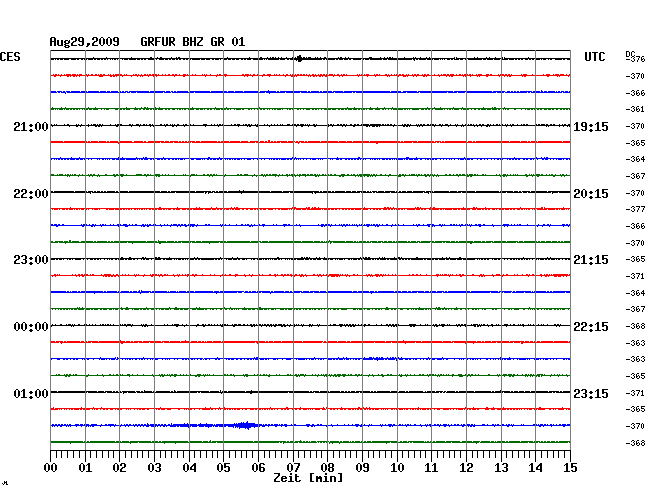Select the 01:00 local time label

[31, 393]
